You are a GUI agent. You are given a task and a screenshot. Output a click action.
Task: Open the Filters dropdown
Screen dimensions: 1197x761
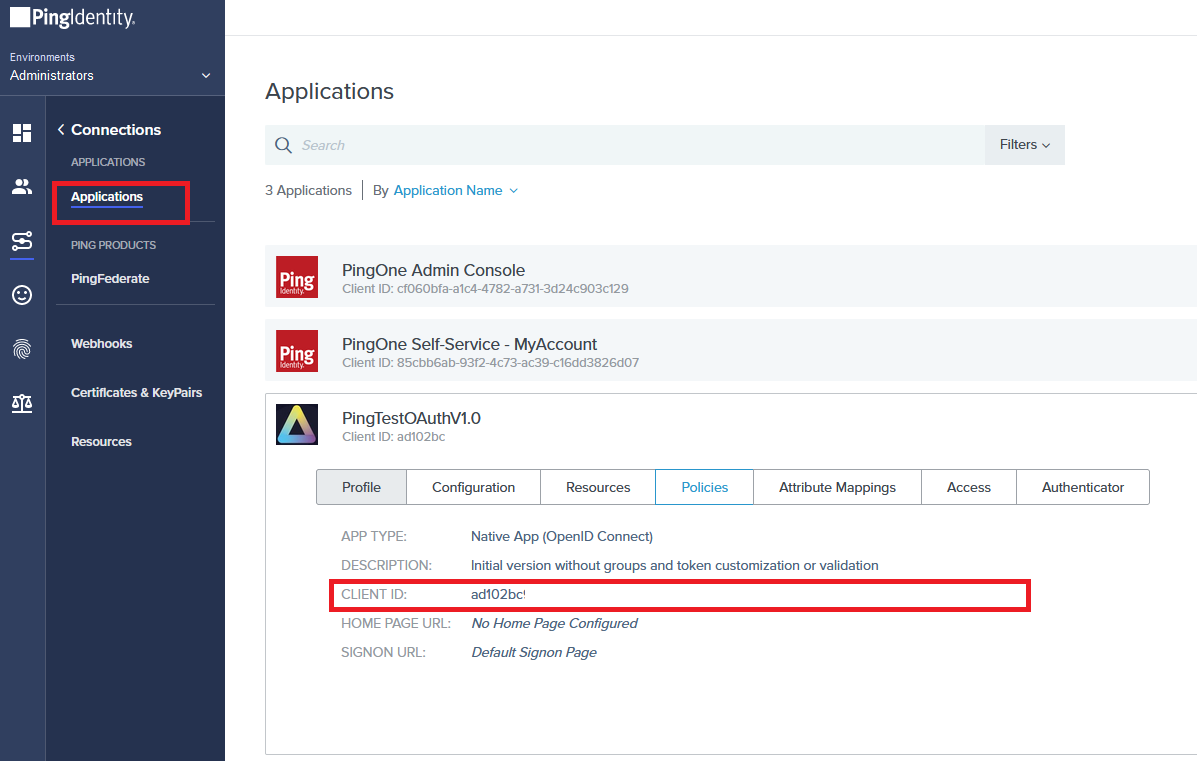click(x=1023, y=144)
